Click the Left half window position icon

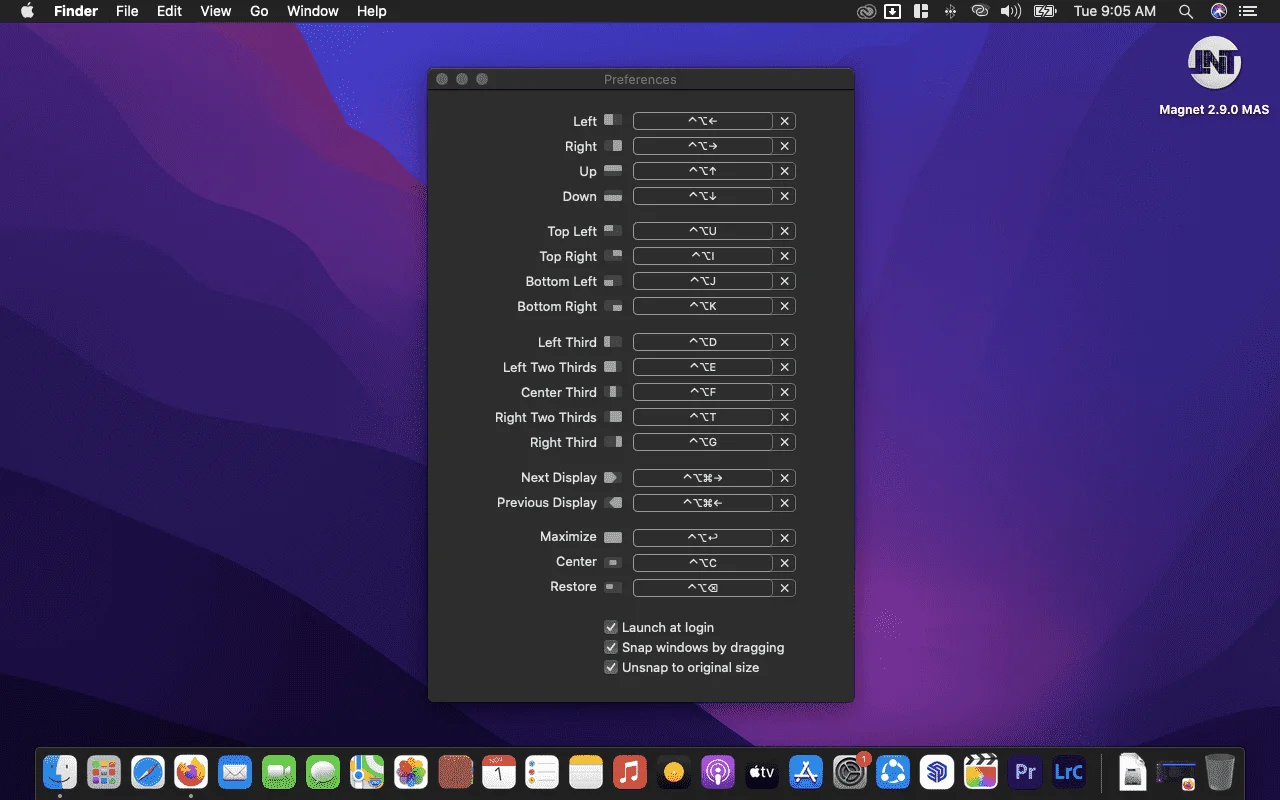pos(613,120)
